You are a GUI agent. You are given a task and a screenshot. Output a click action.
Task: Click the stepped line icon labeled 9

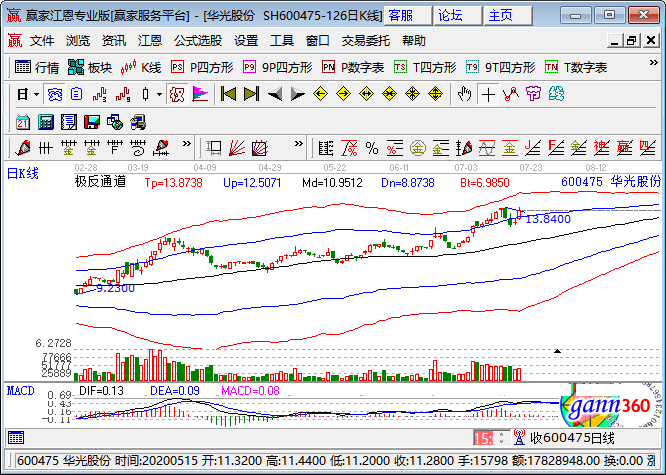tap(122, 94)
